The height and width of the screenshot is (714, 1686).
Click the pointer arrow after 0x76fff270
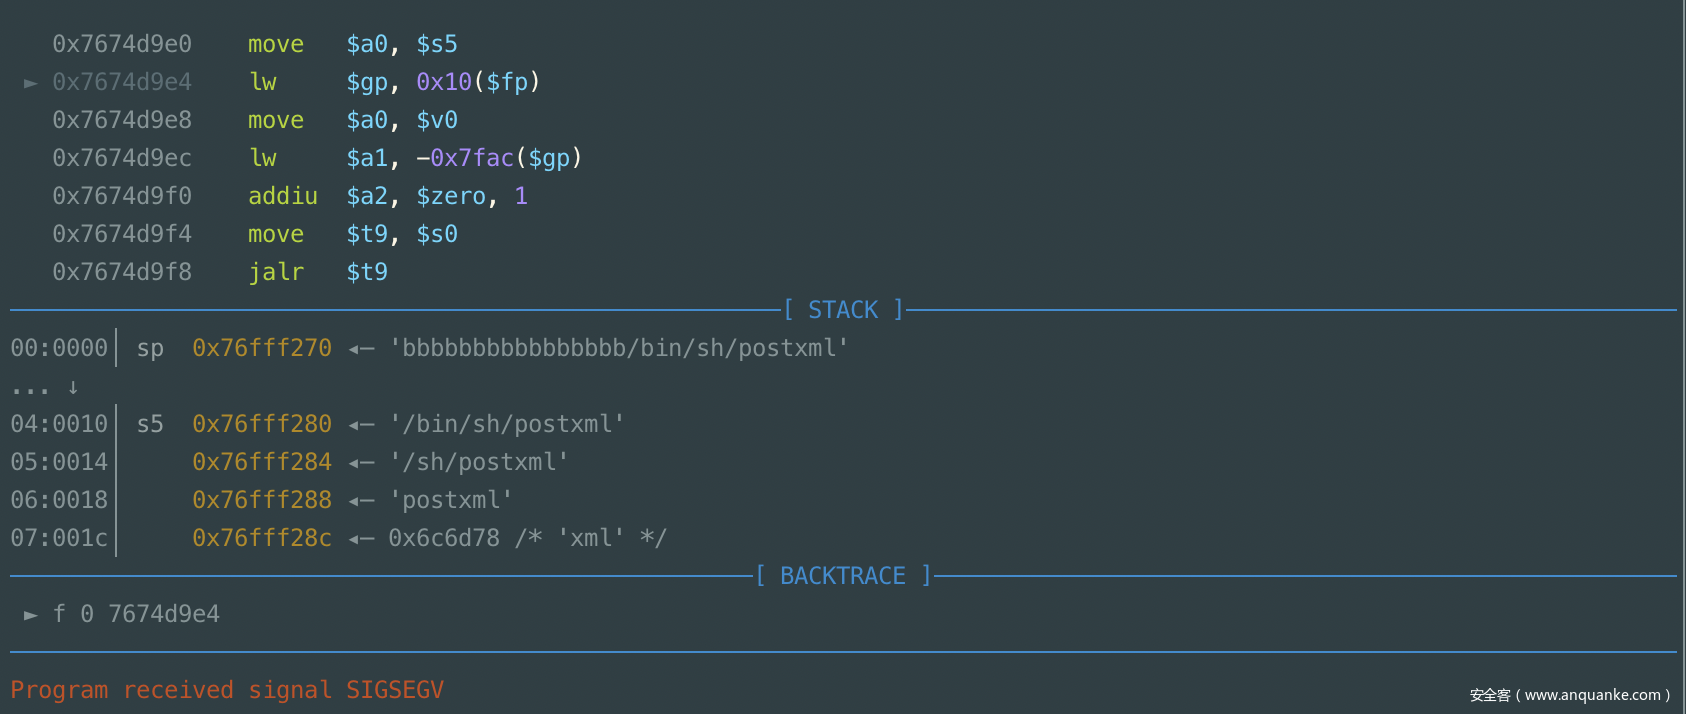(x=361, y=349)
